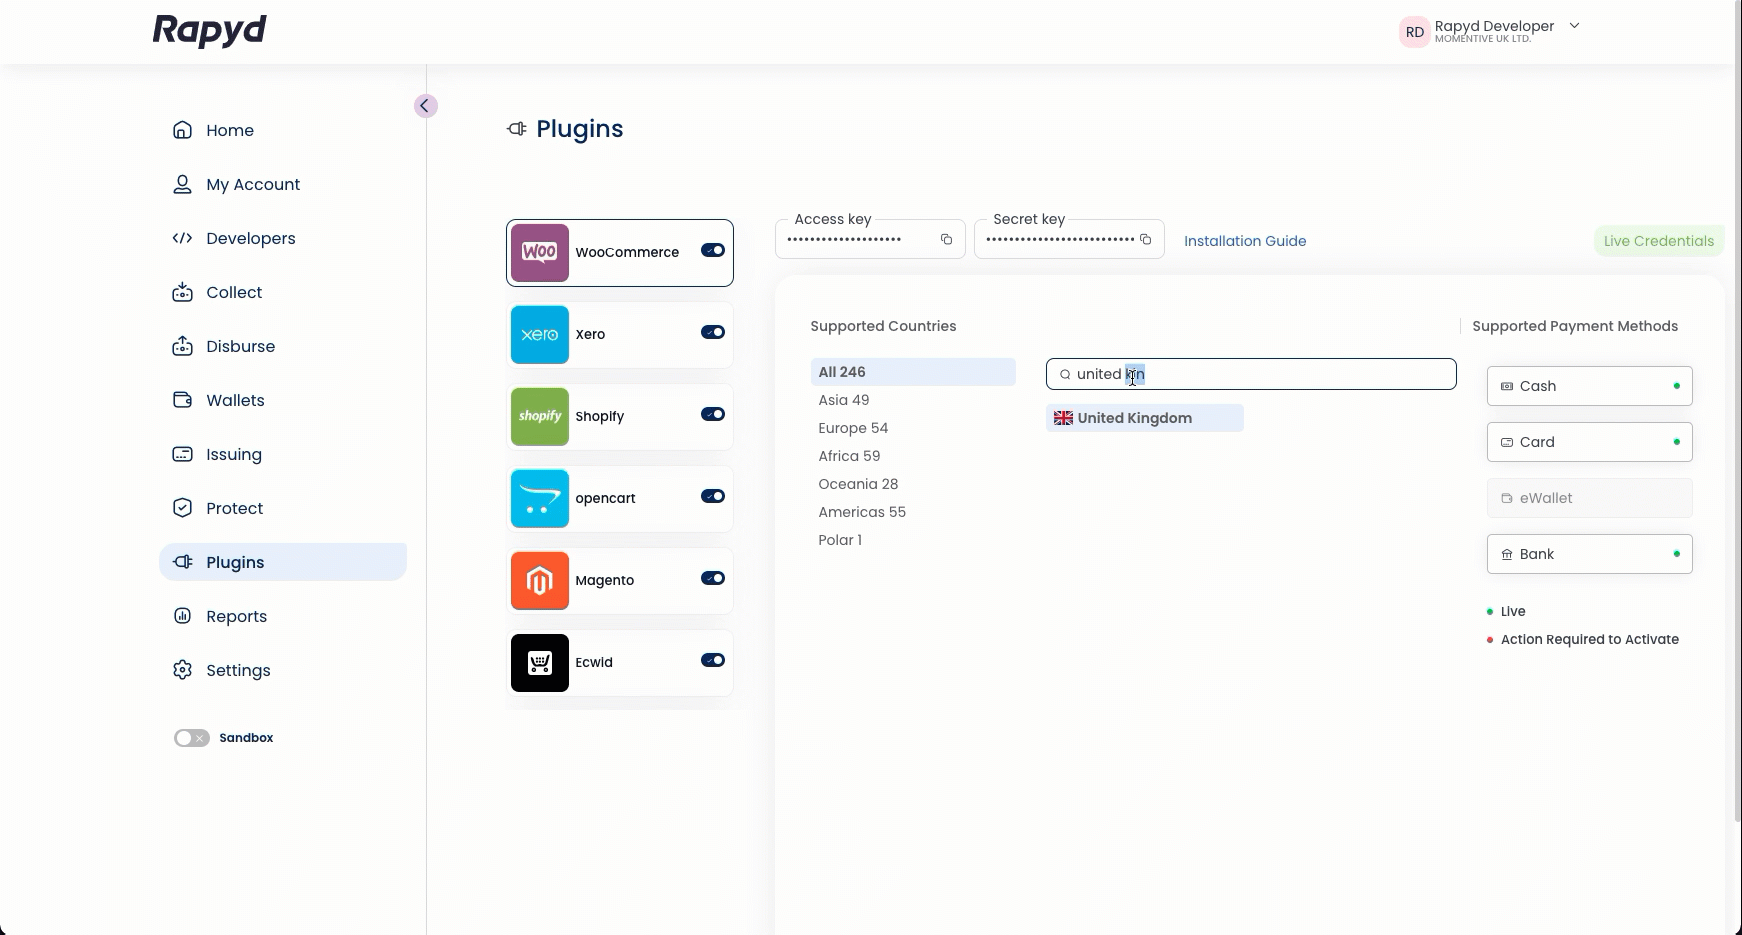Select the eWallet payment method
The width and height of the screenshot is (1742, 935).
[x=1590, y=498]
